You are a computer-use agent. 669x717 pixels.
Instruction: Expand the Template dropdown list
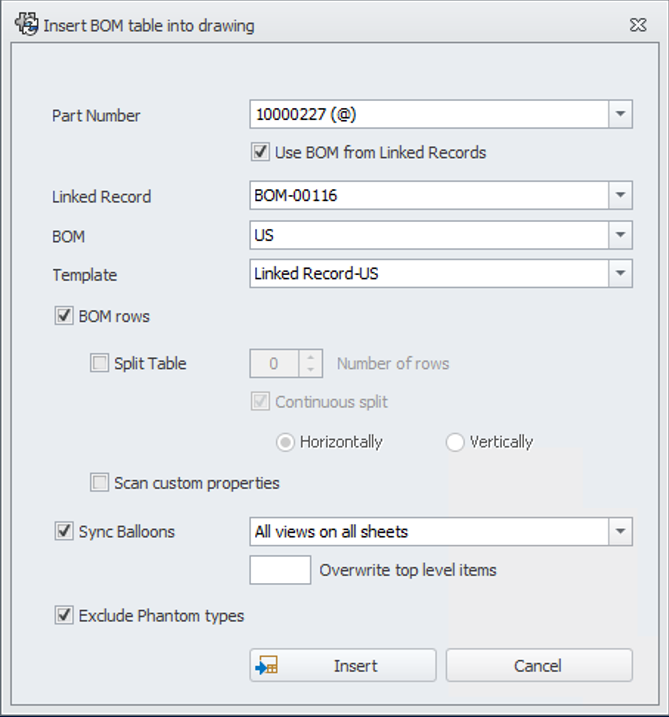click(620, 274)
